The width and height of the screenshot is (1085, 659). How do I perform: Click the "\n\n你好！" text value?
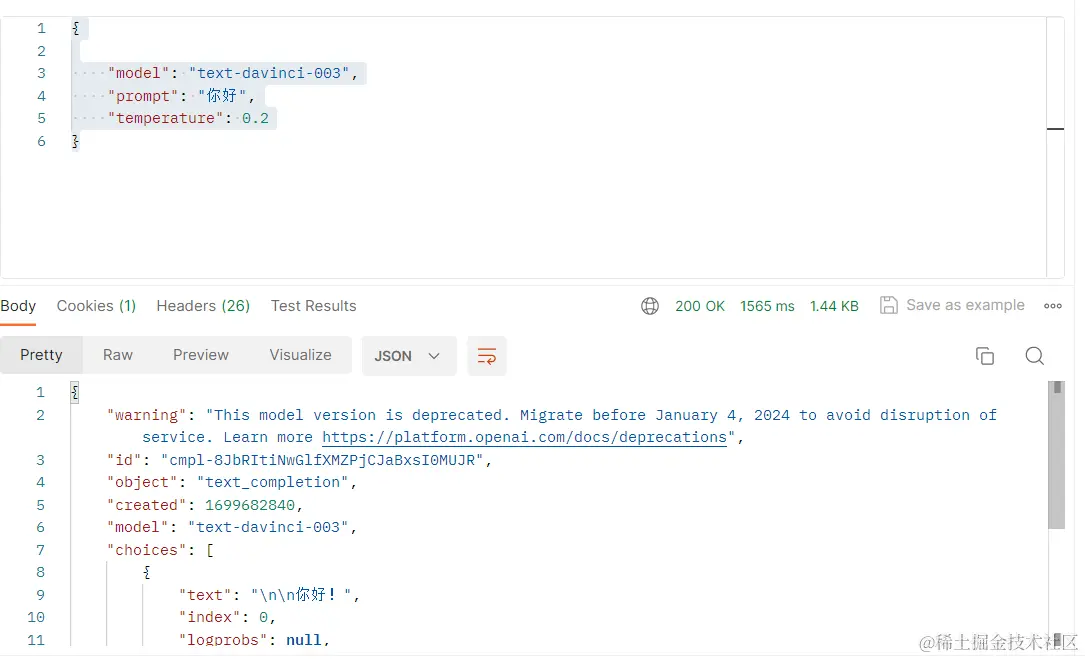(x=301, y=595)
